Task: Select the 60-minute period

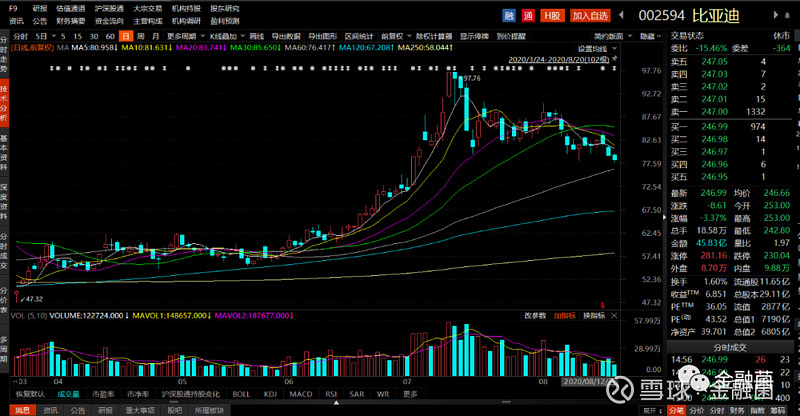Action: coord(110,36)
